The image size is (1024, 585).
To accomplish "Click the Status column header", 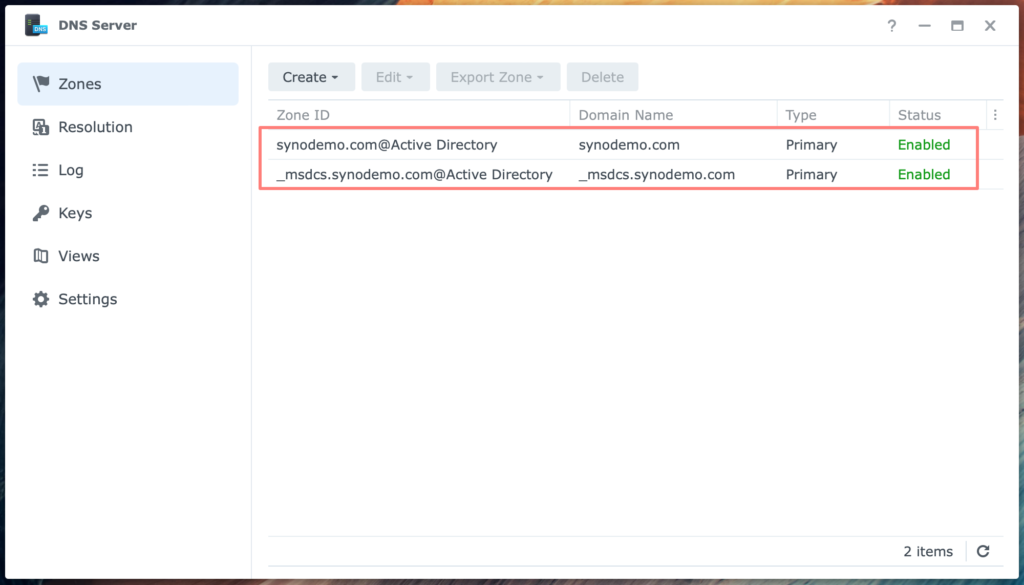I will (921, 114).
